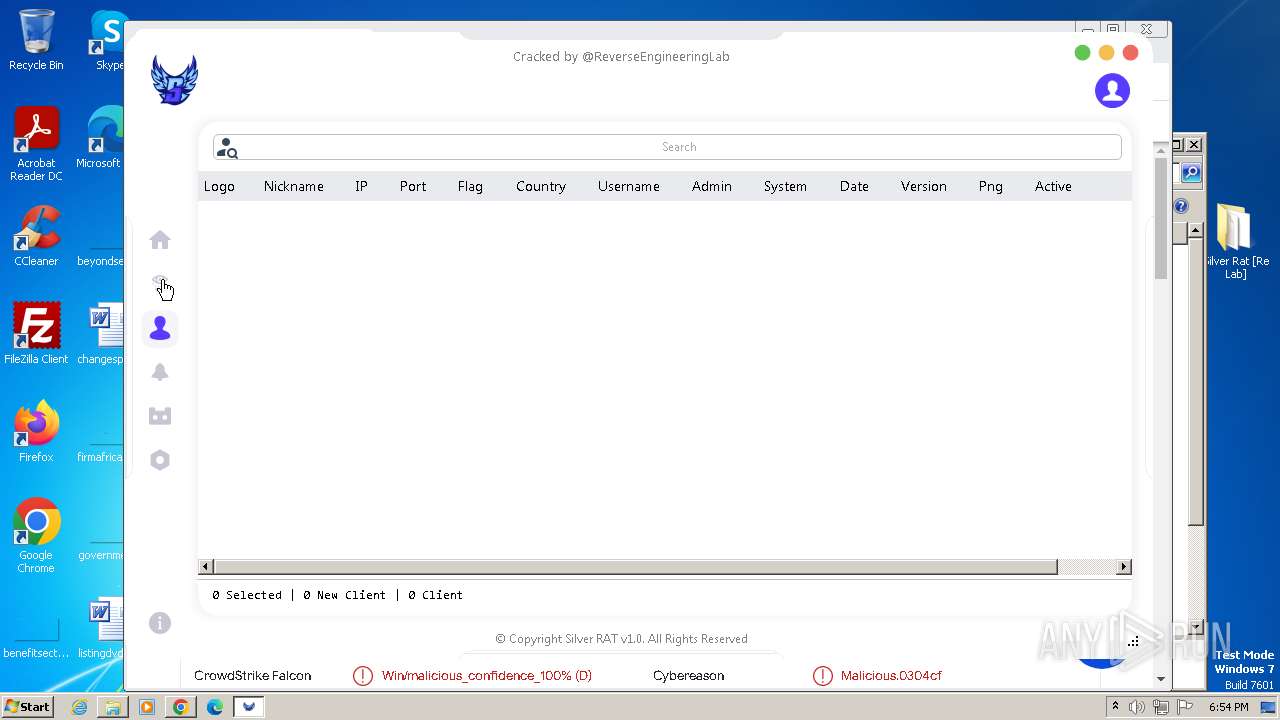1280x720 pixels.
Task: Click the blue help icon in the back window
Action: [x=1181, y=206]
